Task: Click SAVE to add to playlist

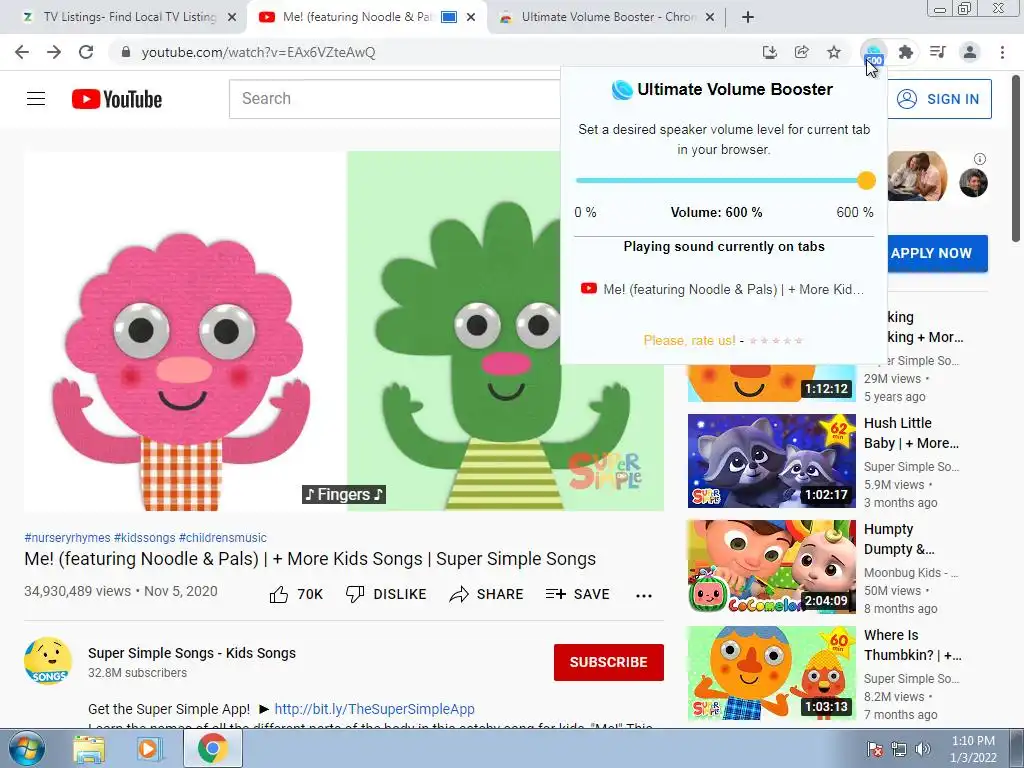Action: [x=578, y=594]
